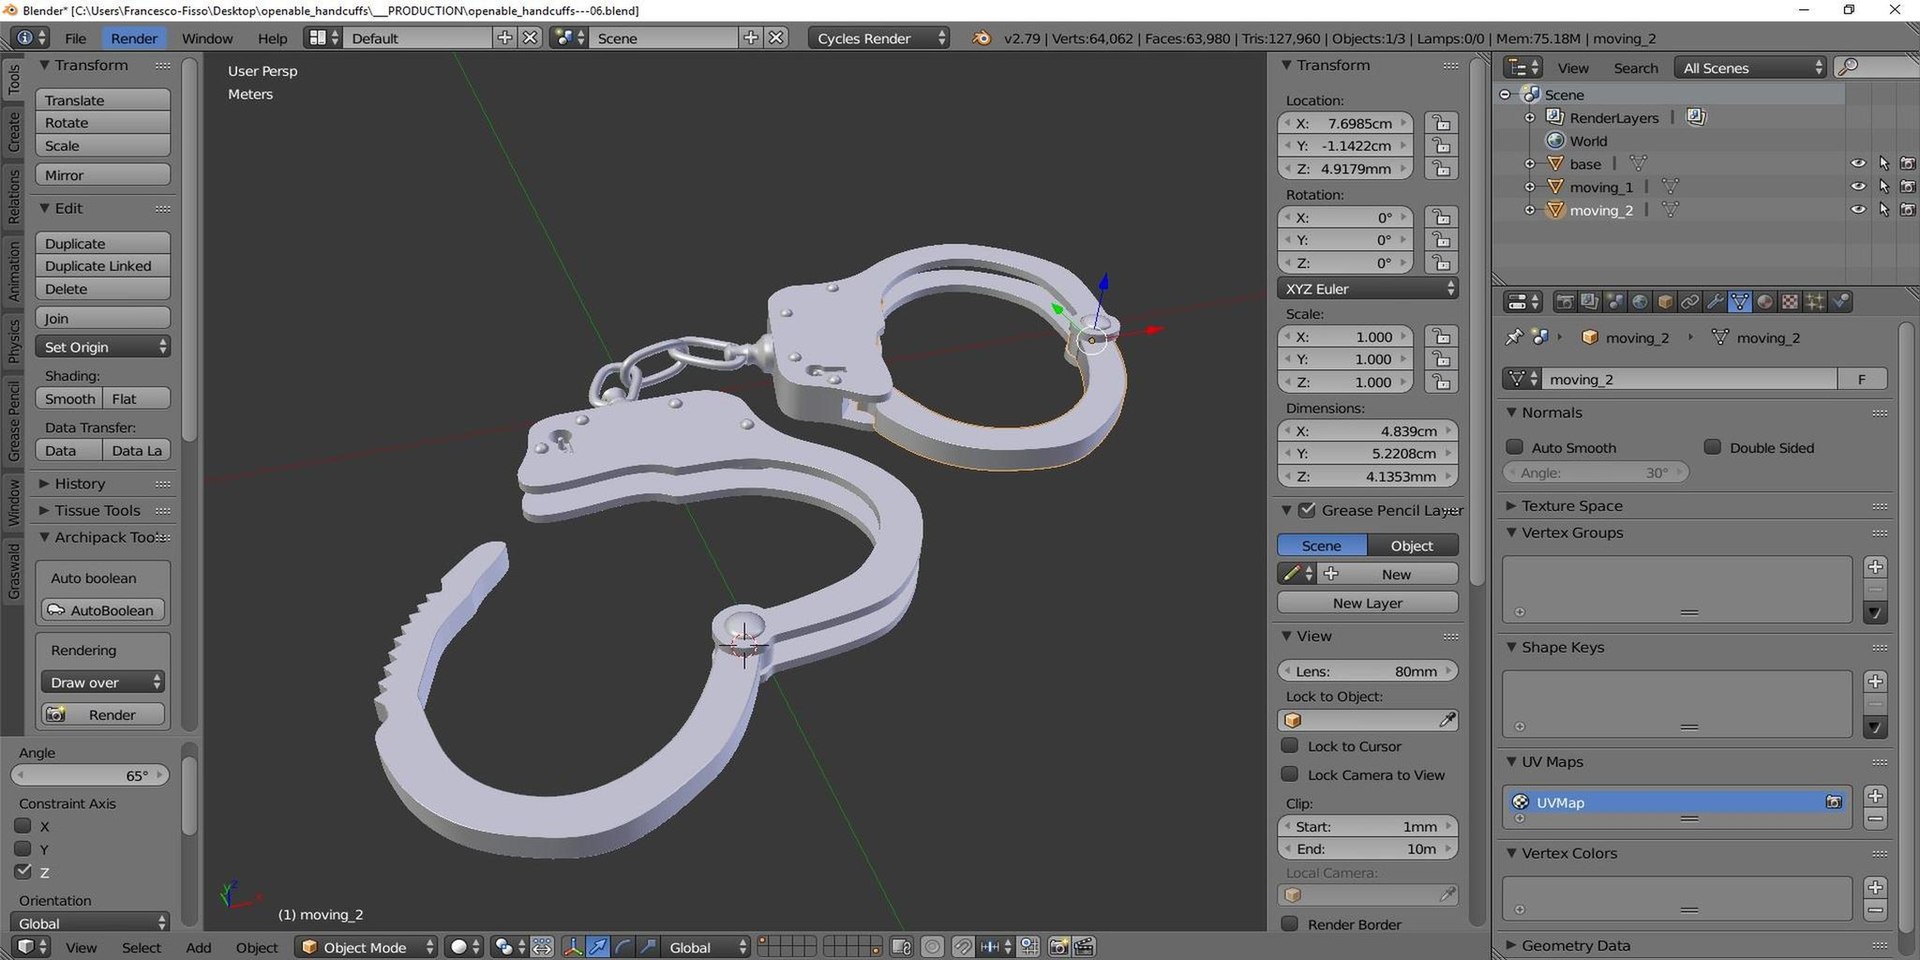Open the Object properties cube icon

point(1665,301)
